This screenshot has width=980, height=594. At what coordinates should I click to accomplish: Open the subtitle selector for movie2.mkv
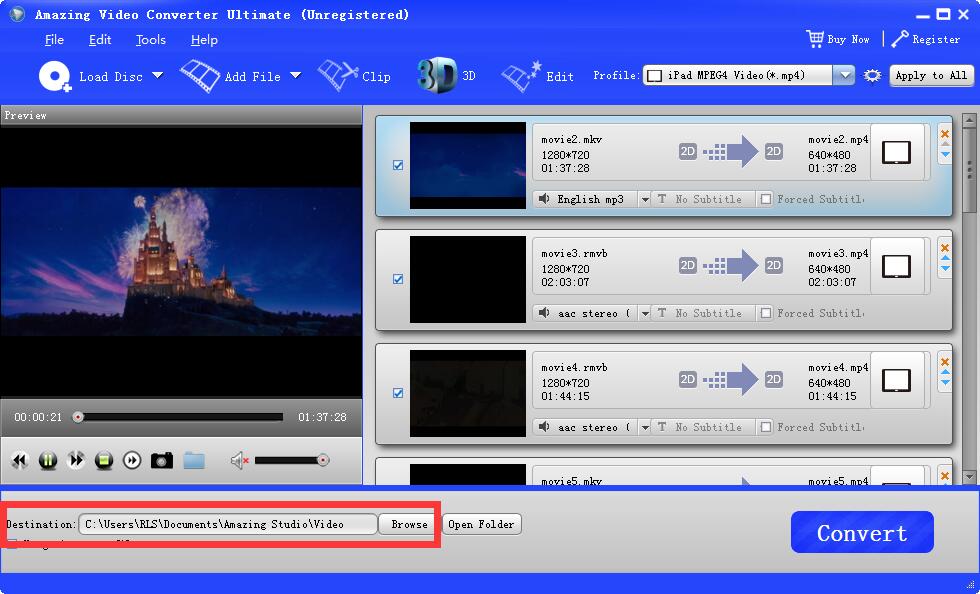704,199
